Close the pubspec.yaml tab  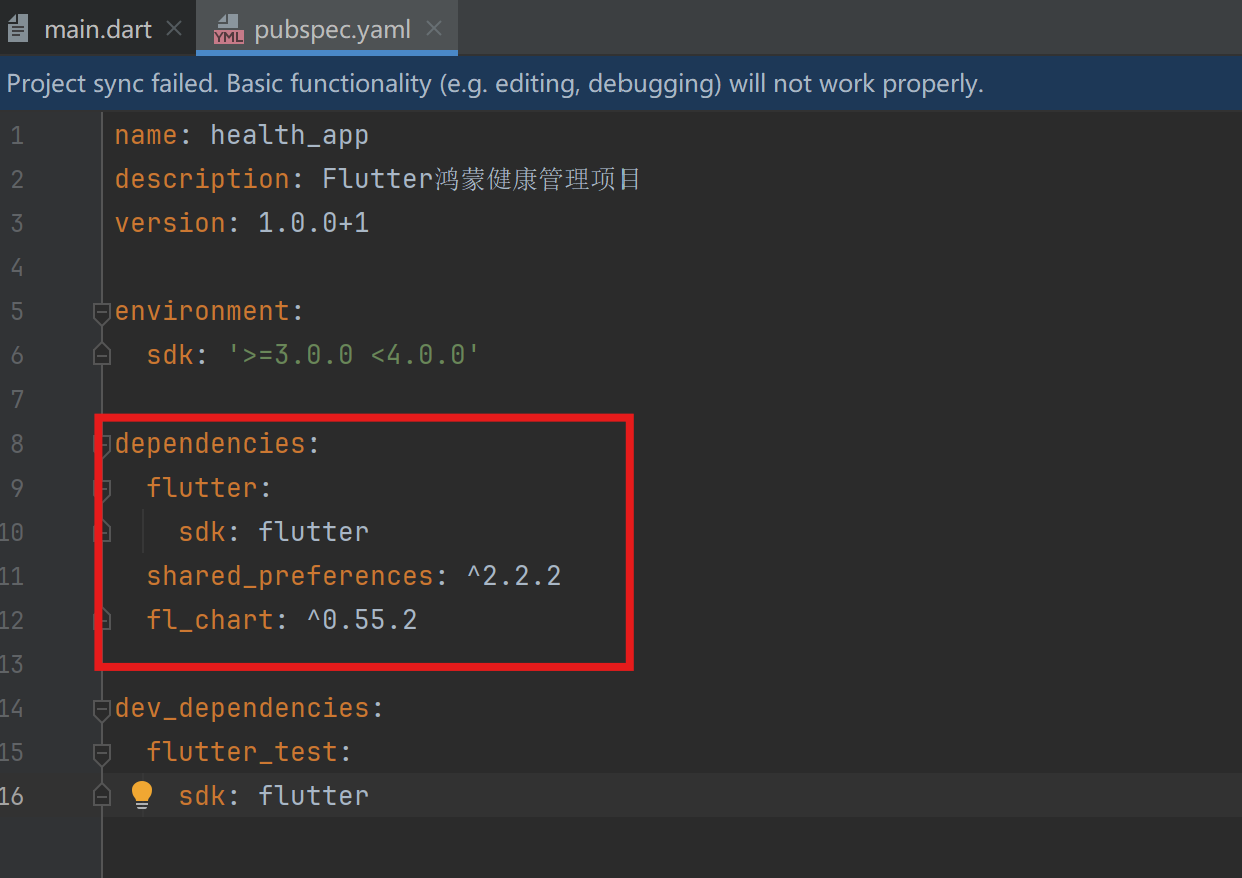coord(433,29)
